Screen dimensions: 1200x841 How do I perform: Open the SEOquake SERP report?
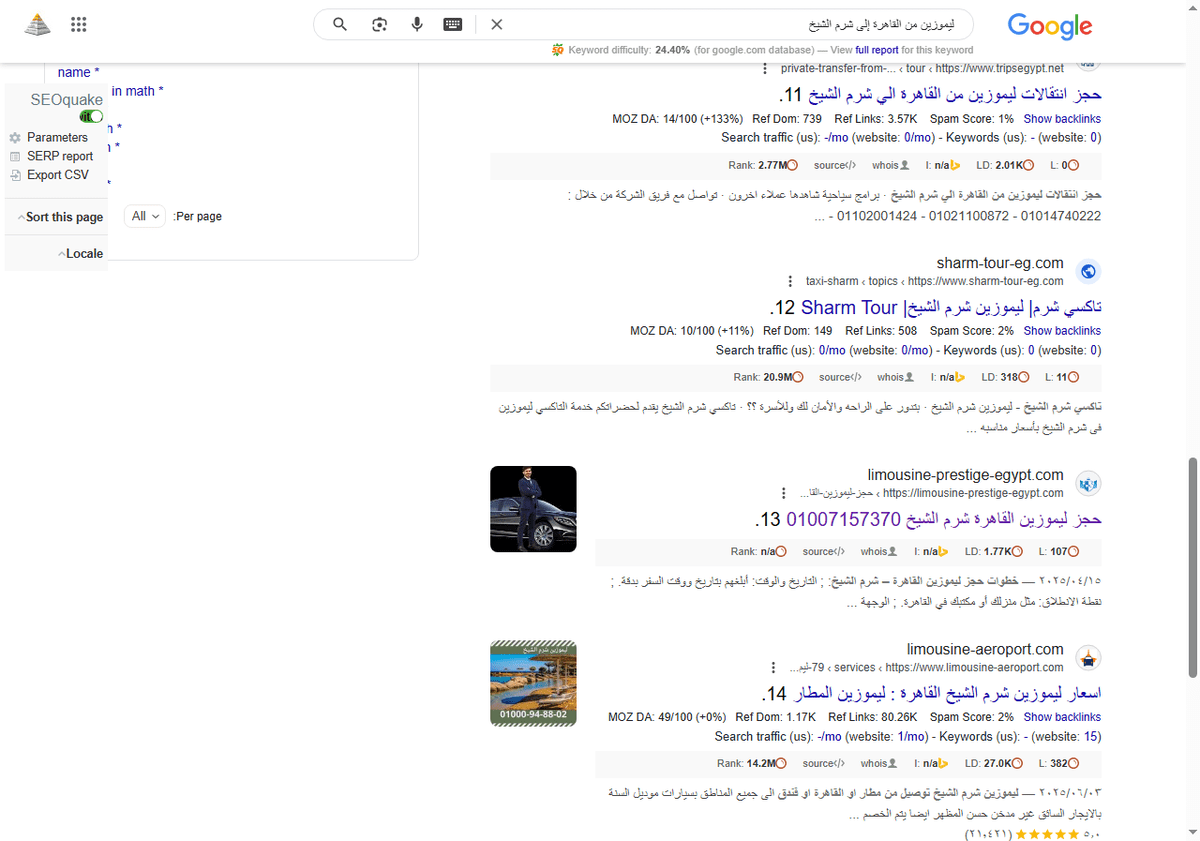tap(60, 156)
